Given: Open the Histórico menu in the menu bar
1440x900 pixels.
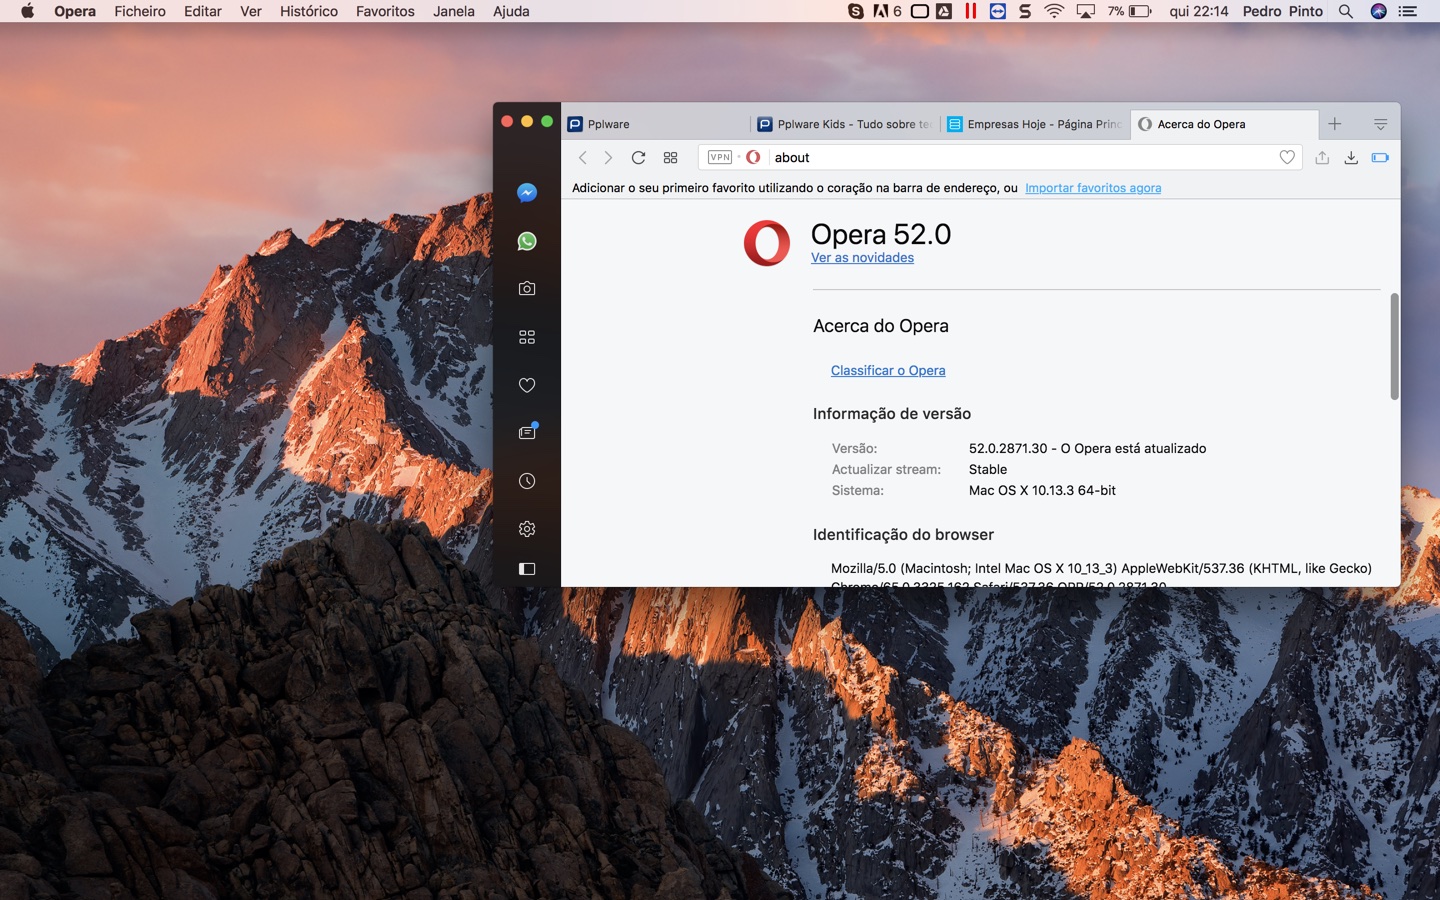Looking at the screenshot, I should coord(308,11).
